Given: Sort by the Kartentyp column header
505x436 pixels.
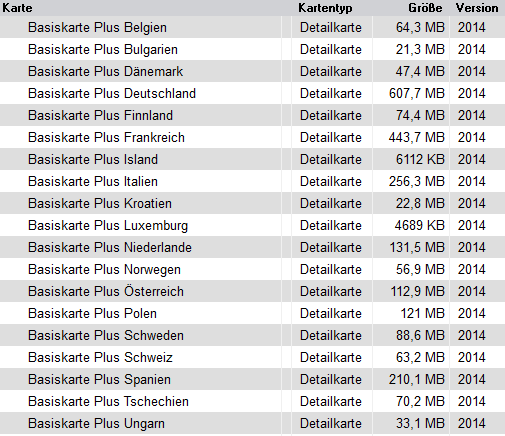Looking at the screenshot, I should [325, 8].
